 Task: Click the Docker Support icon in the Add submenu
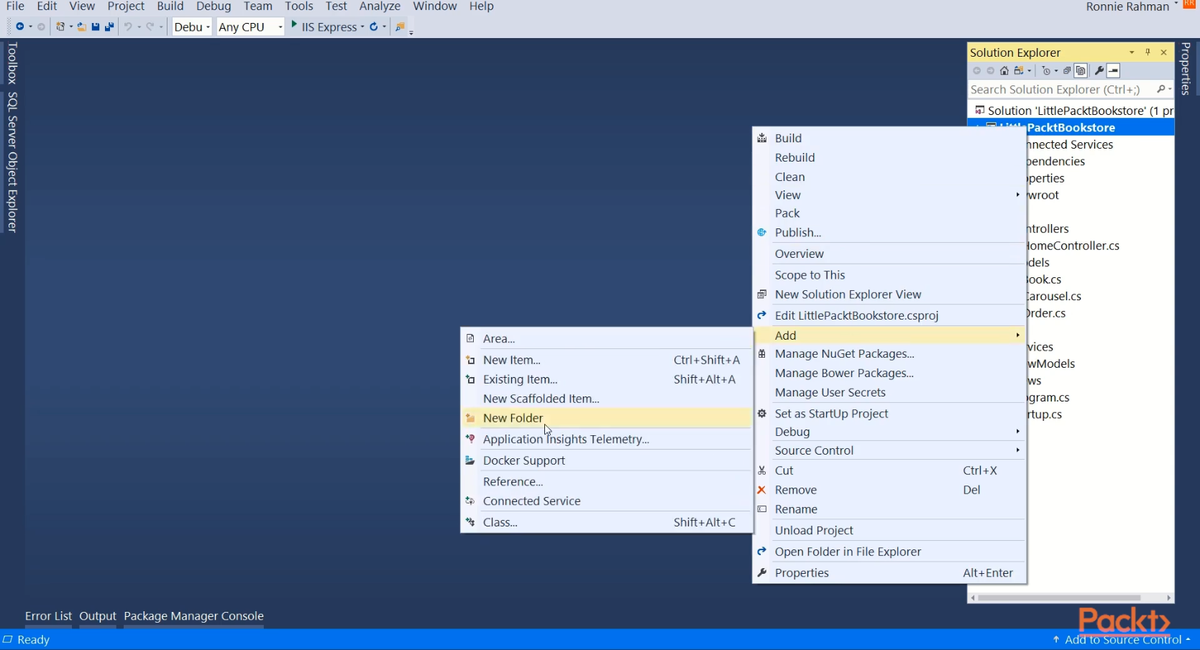[470, 460]
